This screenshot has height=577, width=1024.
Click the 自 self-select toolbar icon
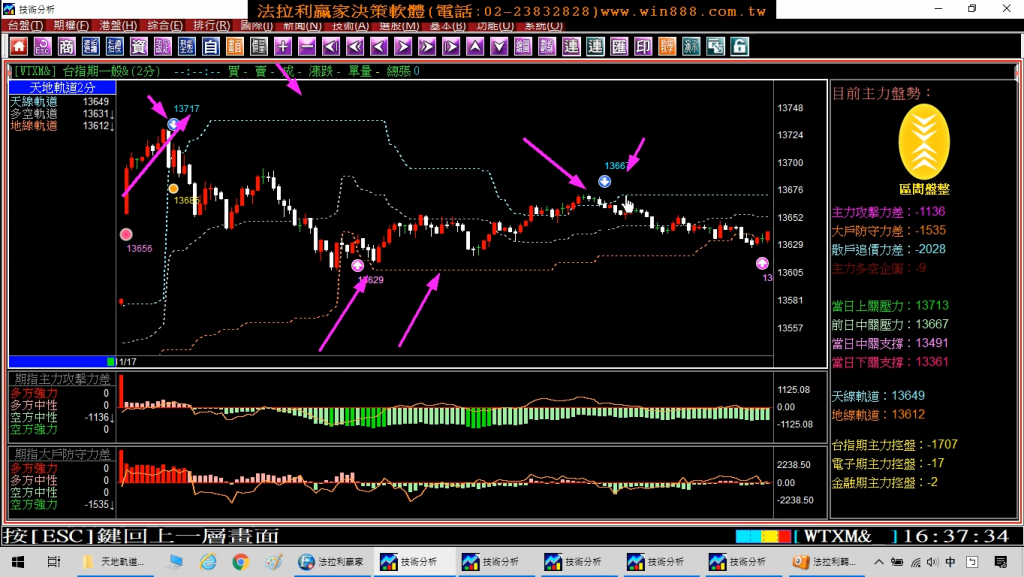(x=210, y=46)
